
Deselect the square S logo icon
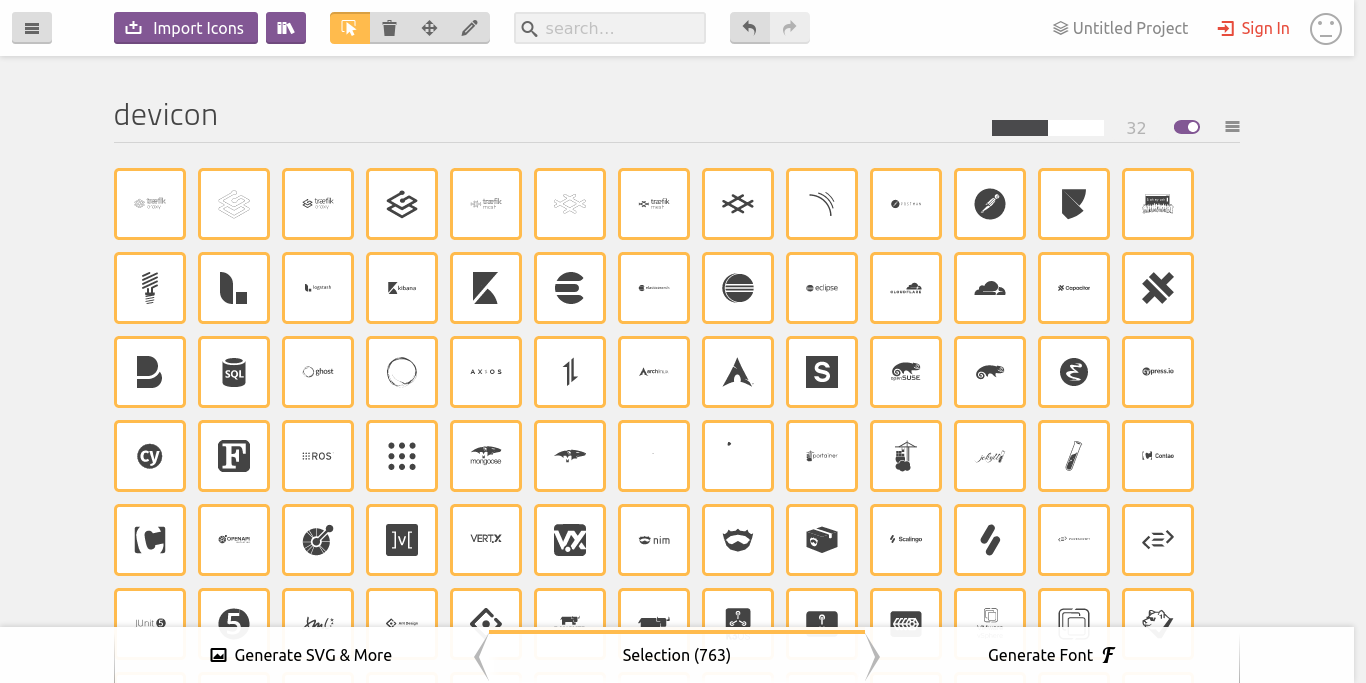[x=822, y=372]
